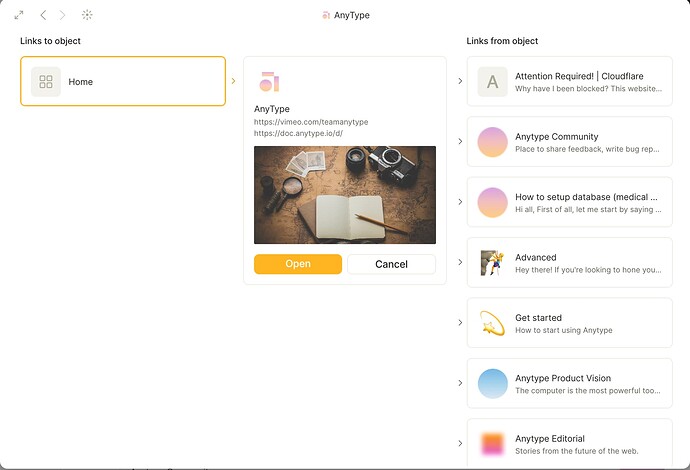Click the doc.anytype.io/d/ link

click(298, 133)
